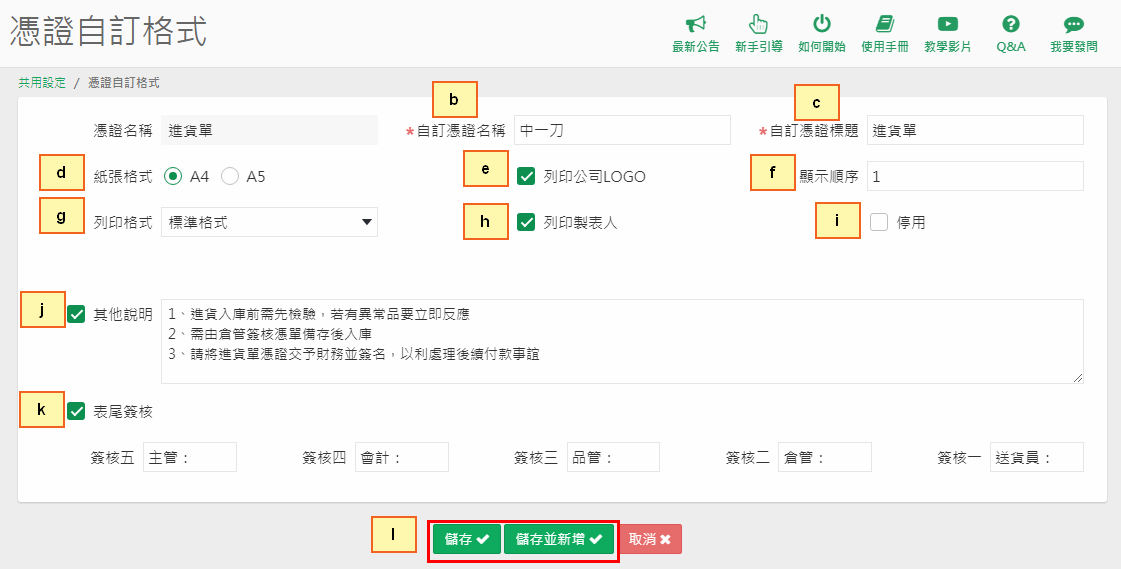Open the 我要發問 chat bubble icon
The height and width of the screenshot is (569, 1121).
click(1074, 25)
